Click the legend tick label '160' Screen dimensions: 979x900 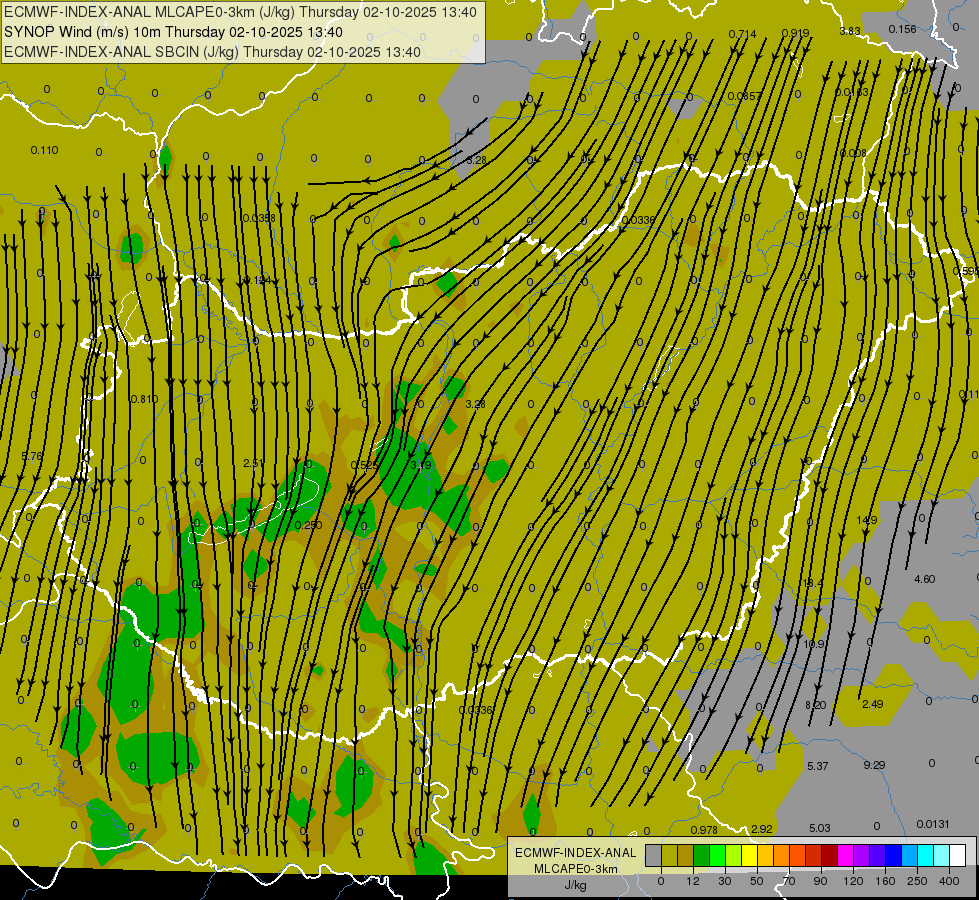pyautogui.click(x=885, y=881)
